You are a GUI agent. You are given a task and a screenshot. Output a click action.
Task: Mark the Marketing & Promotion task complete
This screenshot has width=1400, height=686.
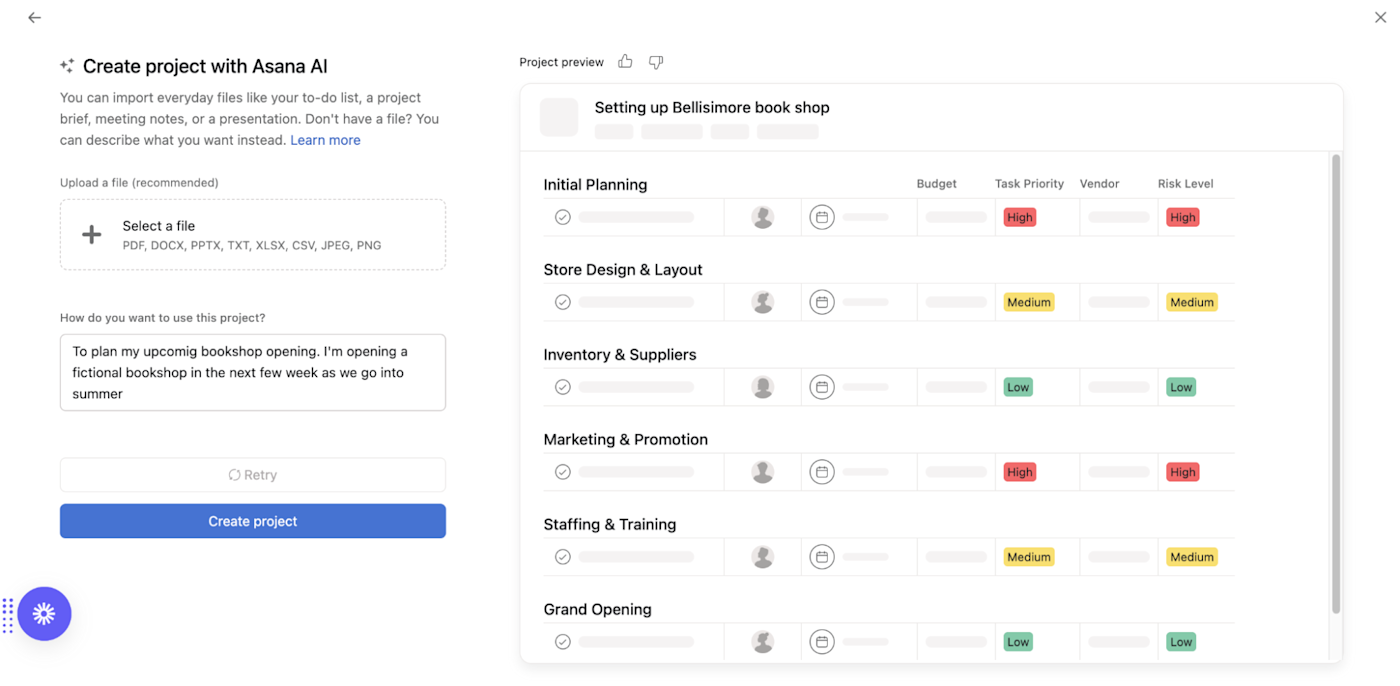pos(563,472)
